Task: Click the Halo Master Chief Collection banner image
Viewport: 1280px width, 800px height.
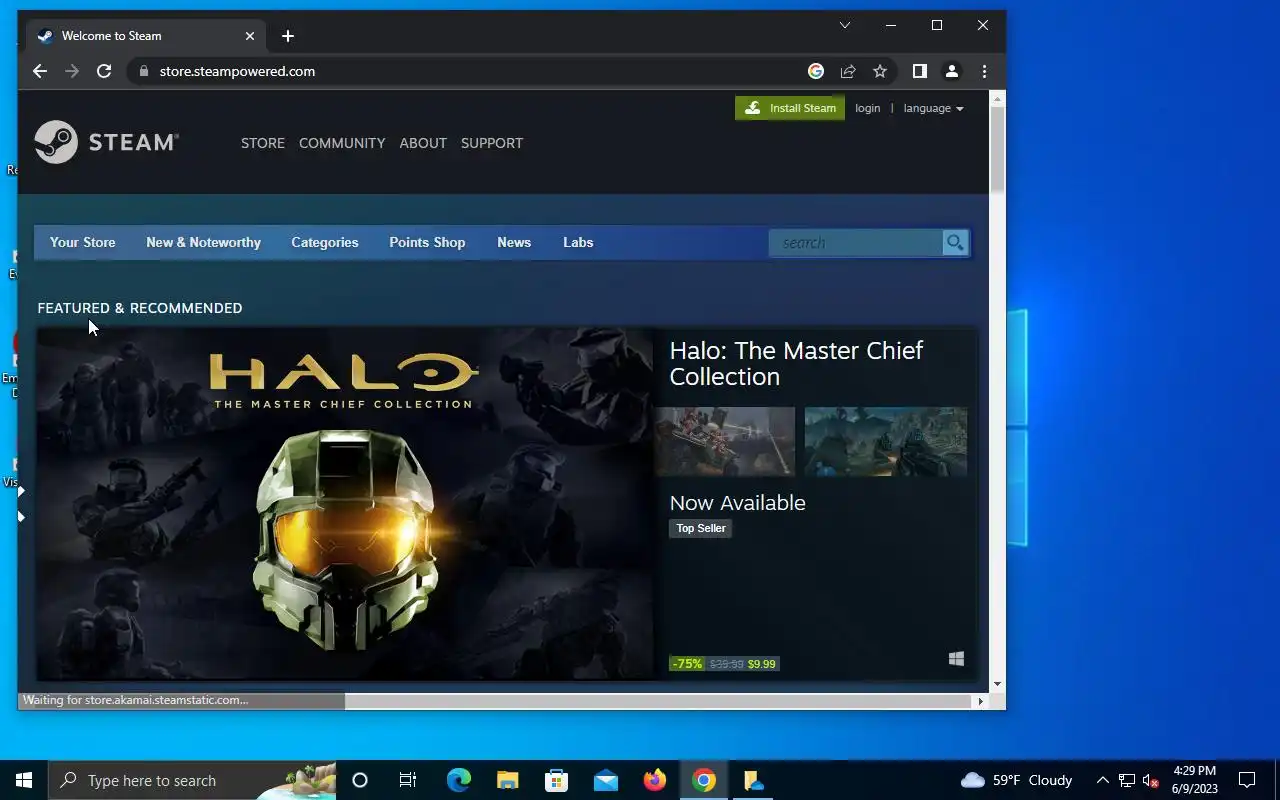Action: click(345, 504)
